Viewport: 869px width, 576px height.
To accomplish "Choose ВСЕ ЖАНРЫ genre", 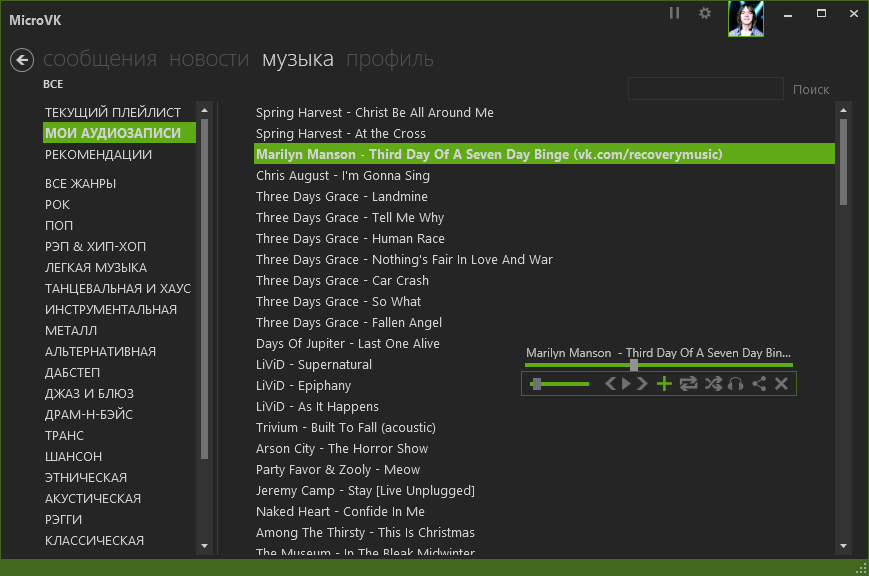I will click(80, 183).
